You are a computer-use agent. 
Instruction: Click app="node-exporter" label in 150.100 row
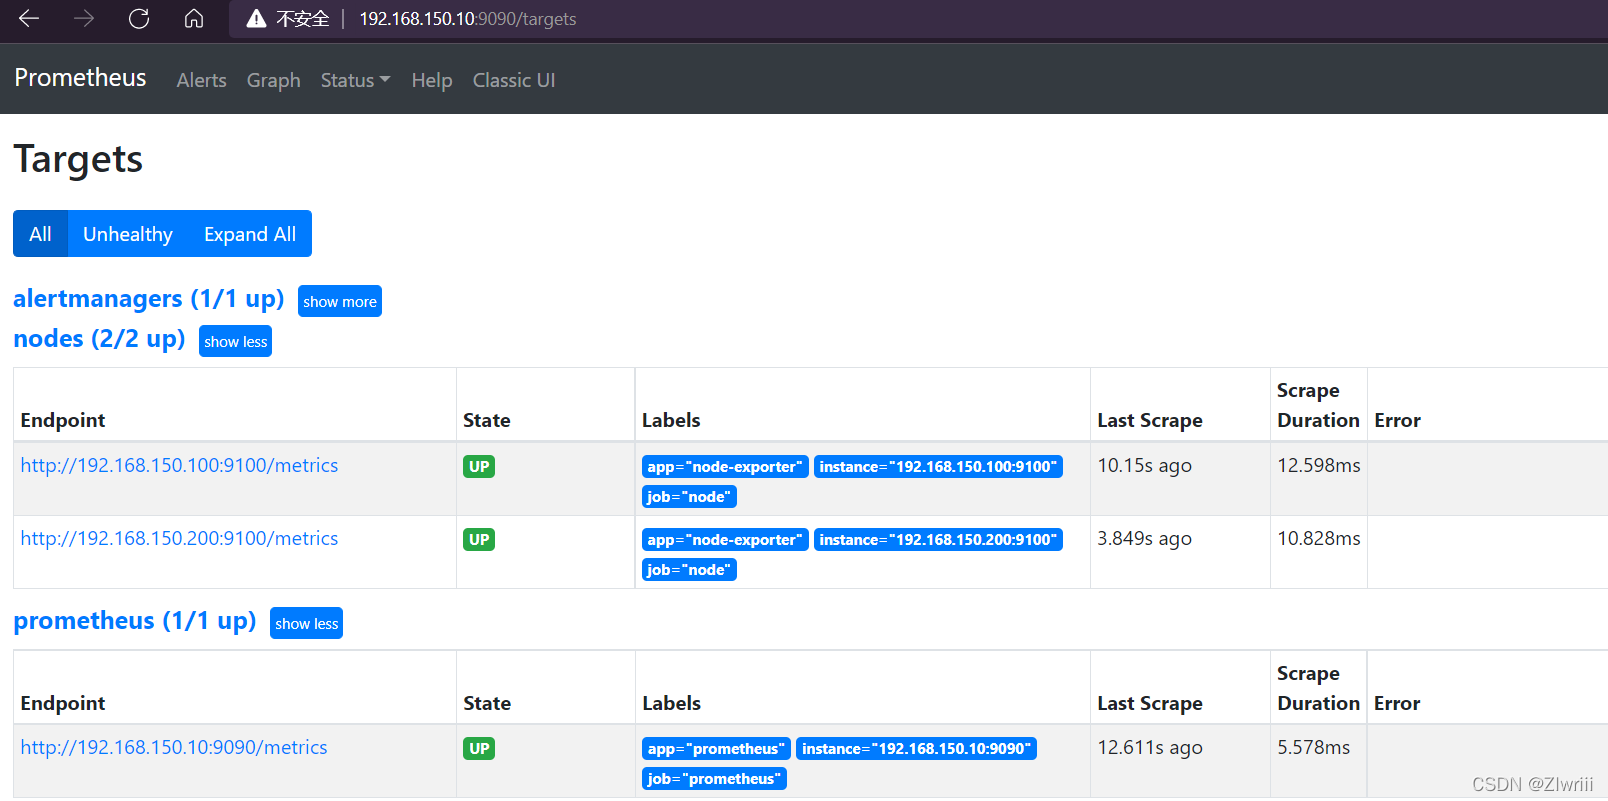(725, 466)
